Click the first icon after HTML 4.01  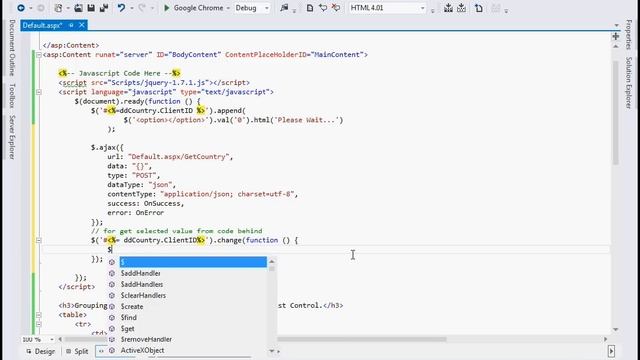(448, 8)
